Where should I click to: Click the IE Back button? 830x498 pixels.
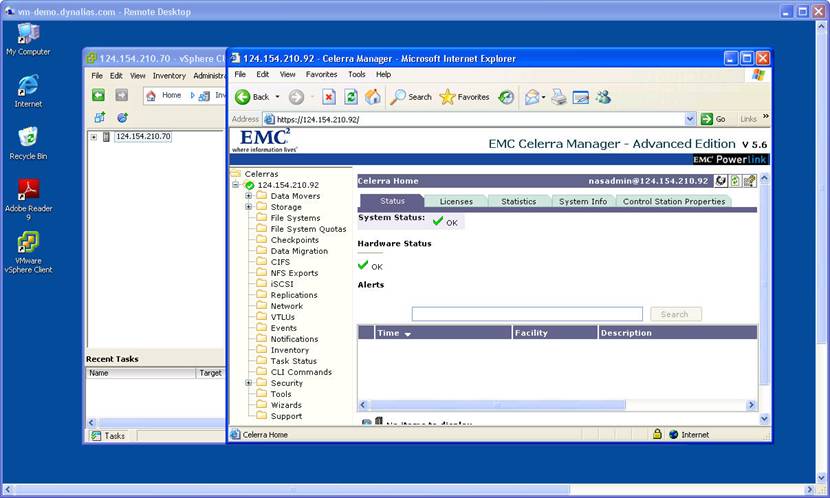coord(252,97)
